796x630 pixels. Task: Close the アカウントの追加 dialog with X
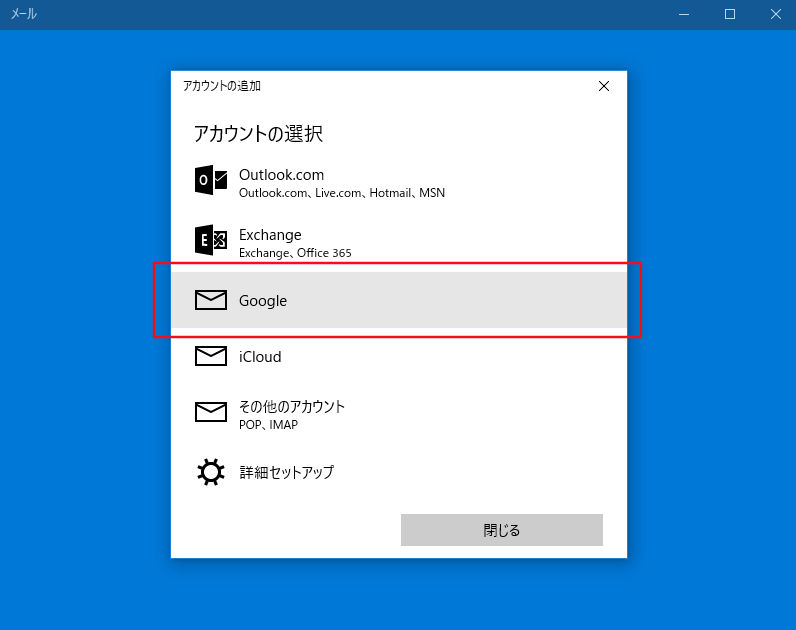click(604, 86)
